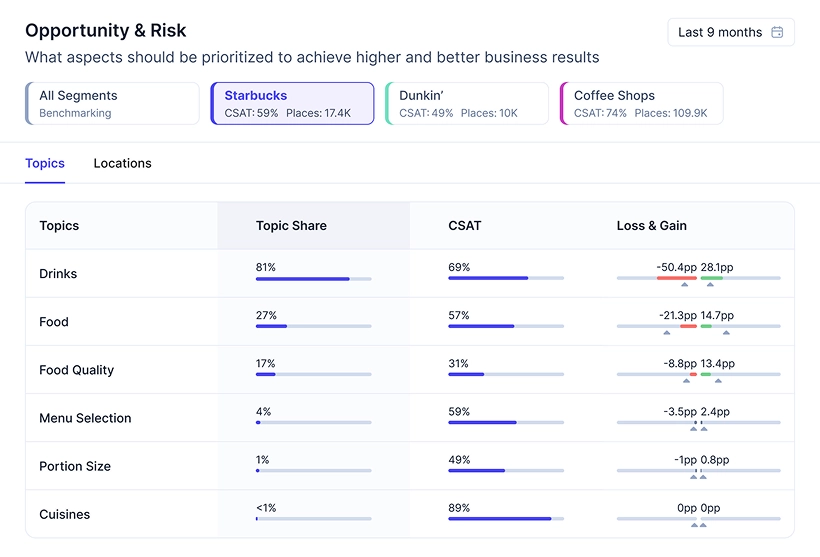This screenshot has height=557, width=820.
Task: Select the Starbucks segment card
Action: [292, 104]
